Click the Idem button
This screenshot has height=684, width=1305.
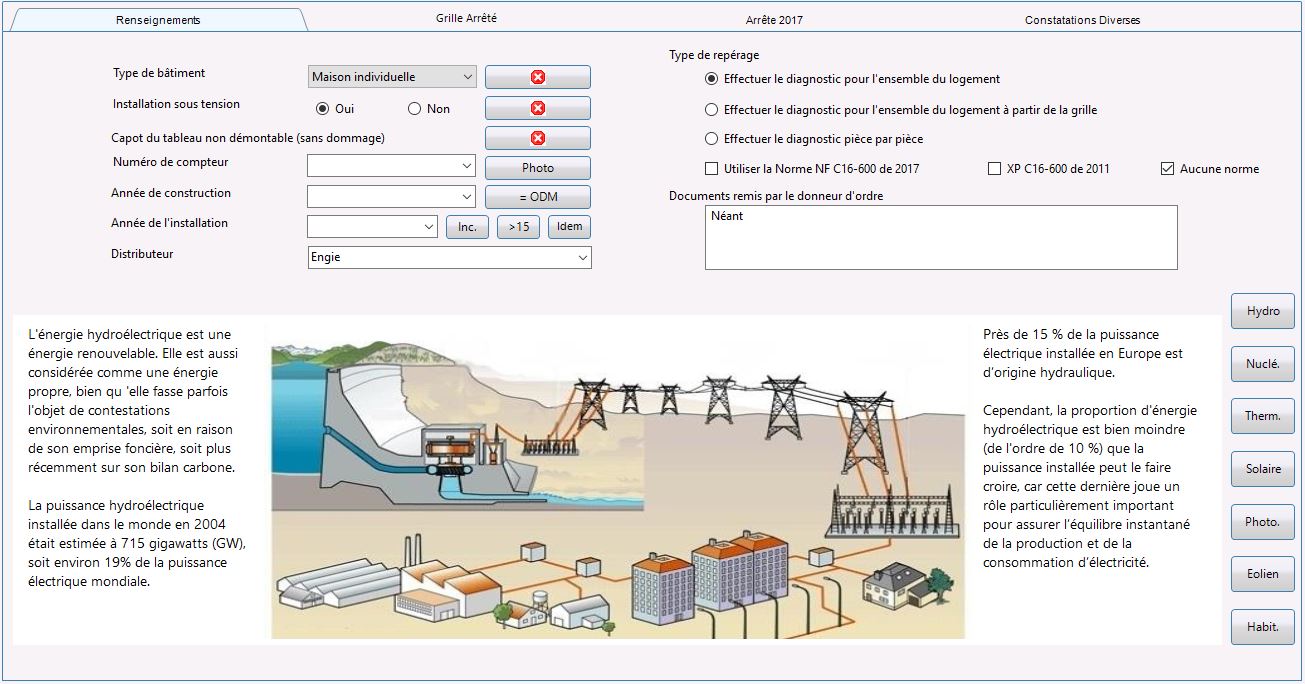[x=570, y=227]
